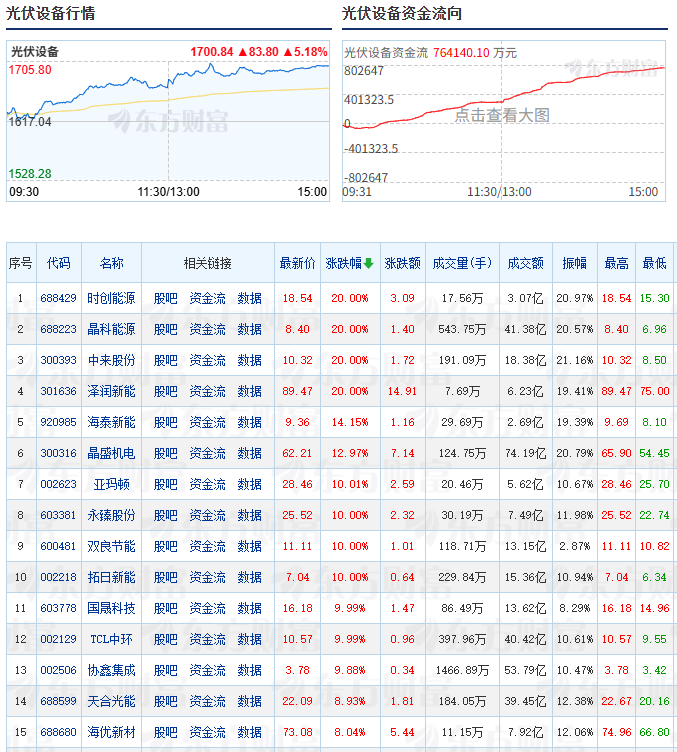Open 股吧 for 时创能源

[165, 298]
